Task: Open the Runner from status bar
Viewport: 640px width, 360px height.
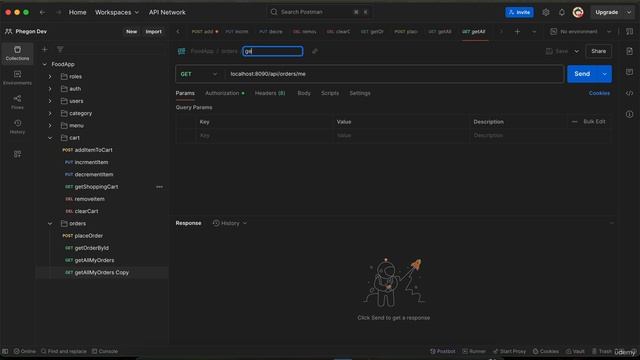Action: pyautogui.click(x=474, y=351)
